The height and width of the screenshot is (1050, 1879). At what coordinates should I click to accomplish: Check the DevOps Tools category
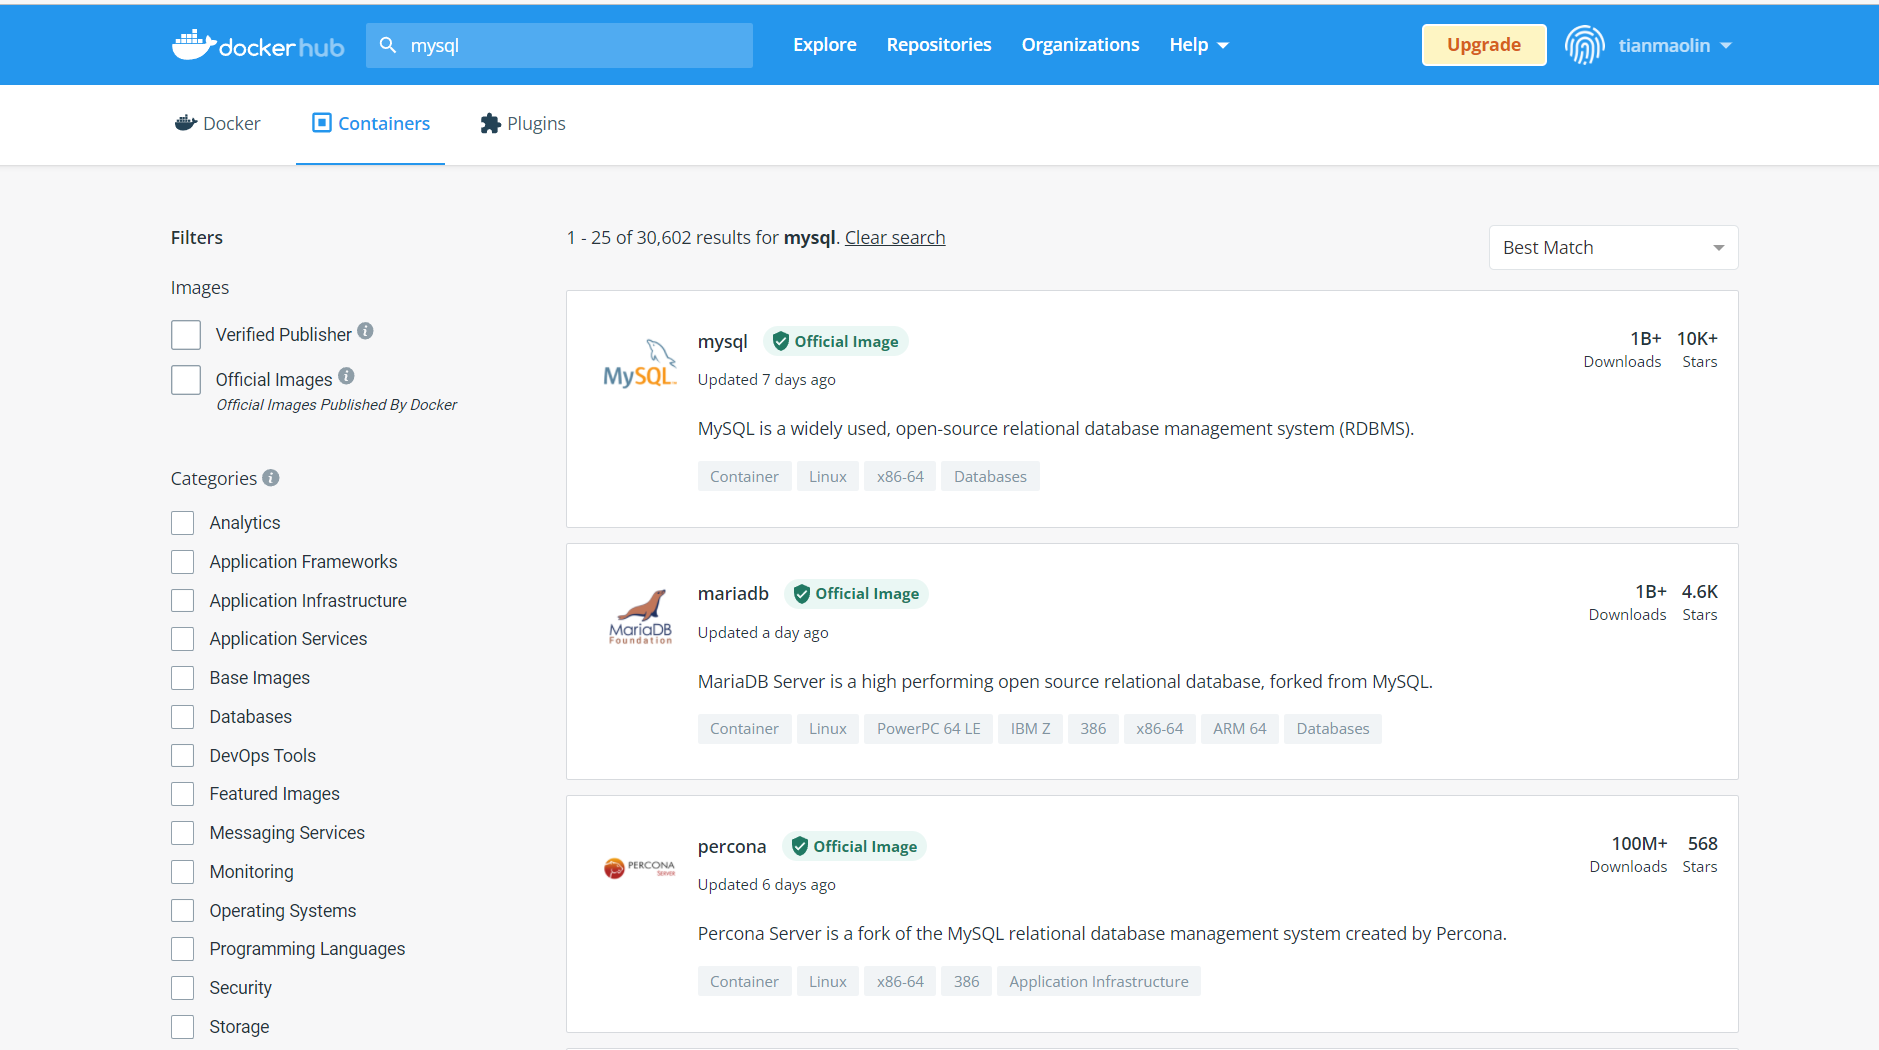coord(182,755)
